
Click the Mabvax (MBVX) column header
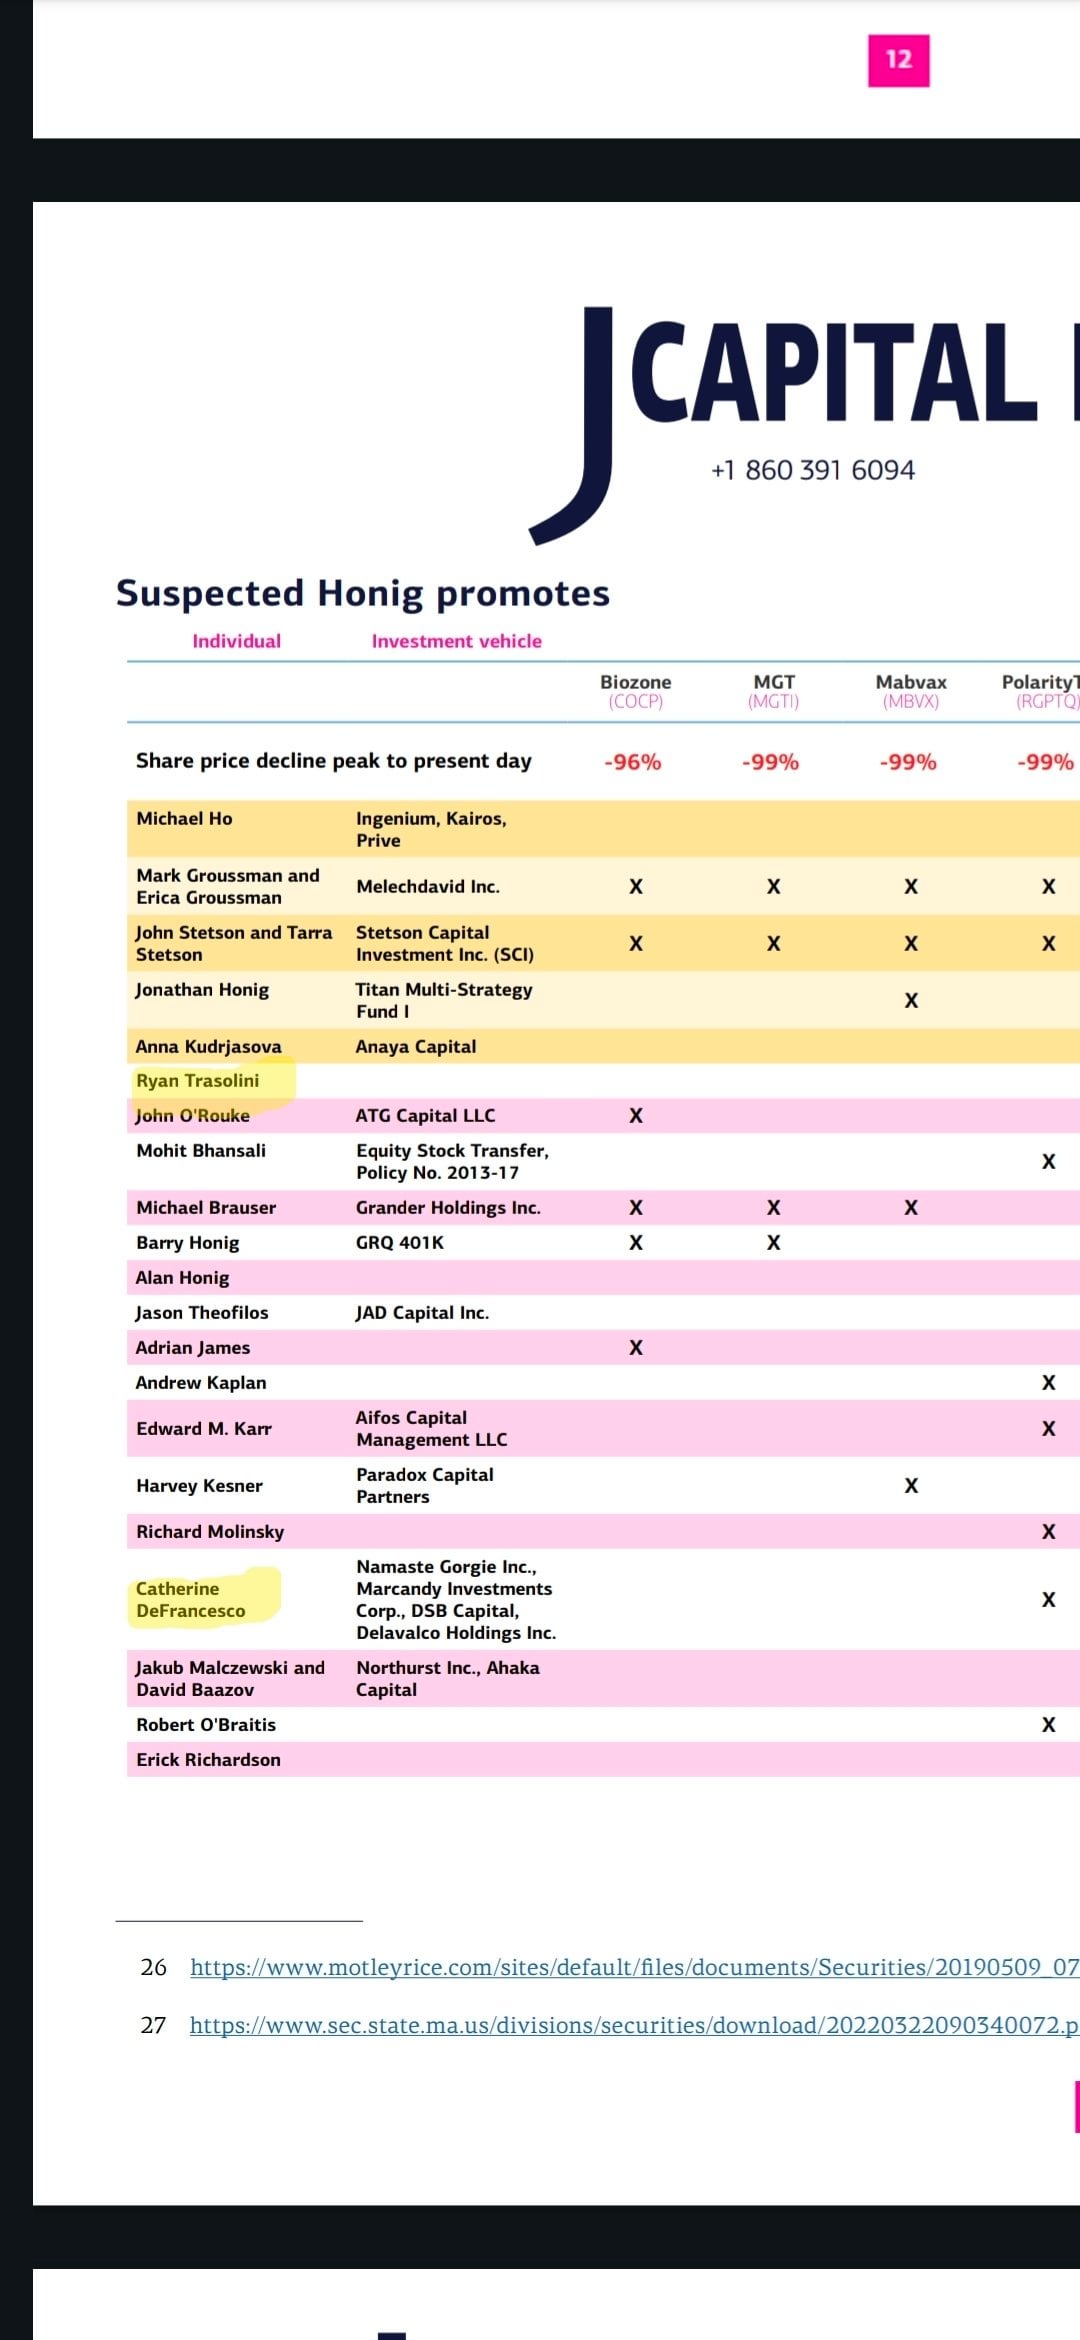point(911,691)
